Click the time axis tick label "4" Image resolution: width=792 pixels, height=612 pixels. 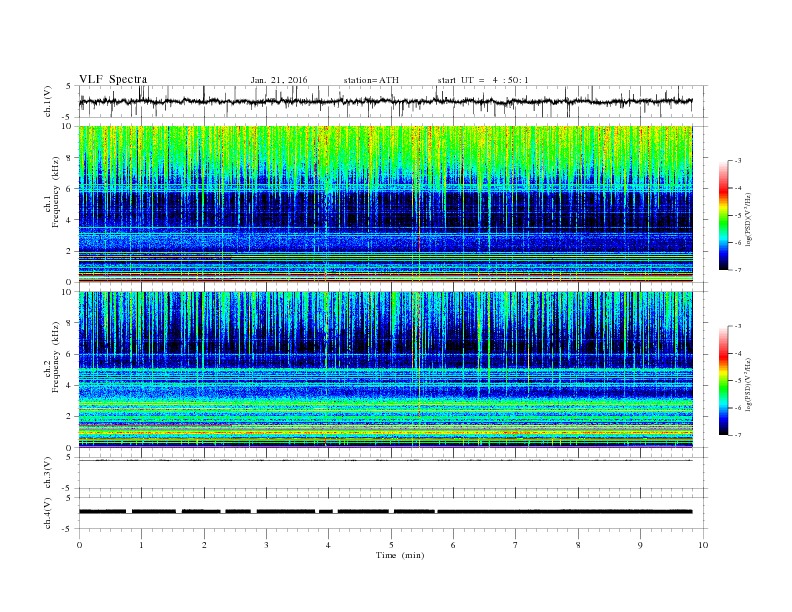tap(328, 545)
